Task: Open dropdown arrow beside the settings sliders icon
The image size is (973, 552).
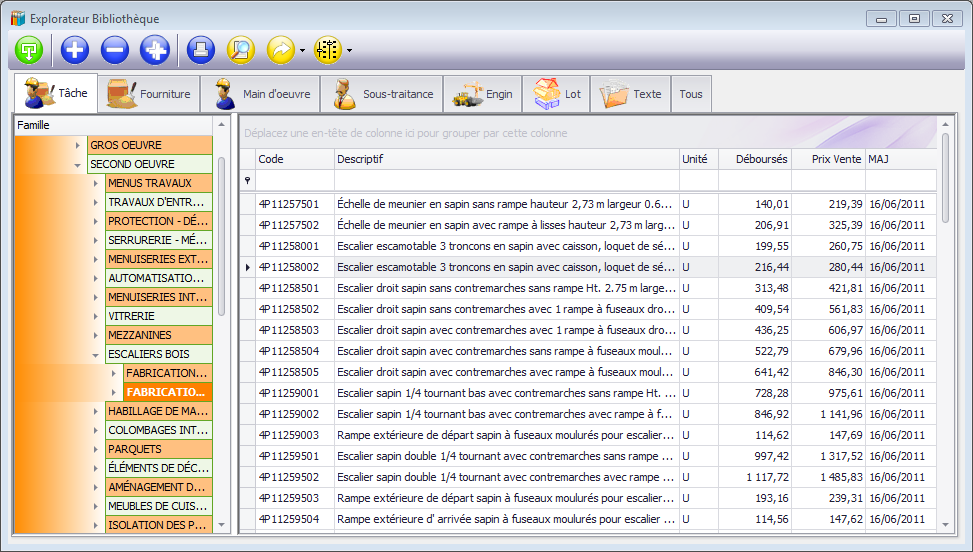Action: coord(349,50)
